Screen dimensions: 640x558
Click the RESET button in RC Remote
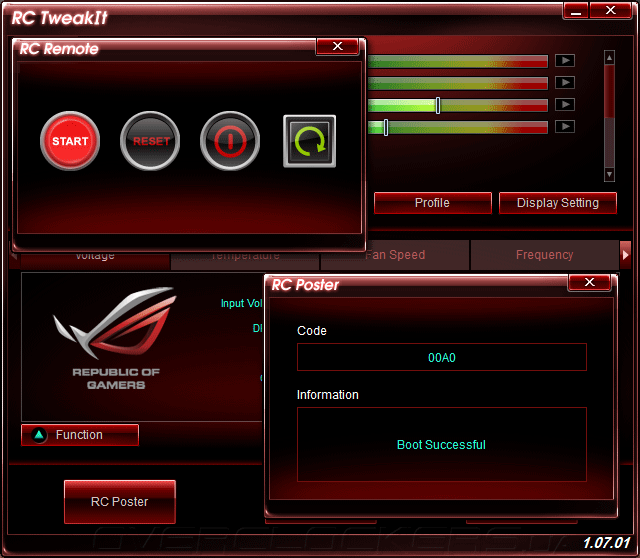pos(150,141)
